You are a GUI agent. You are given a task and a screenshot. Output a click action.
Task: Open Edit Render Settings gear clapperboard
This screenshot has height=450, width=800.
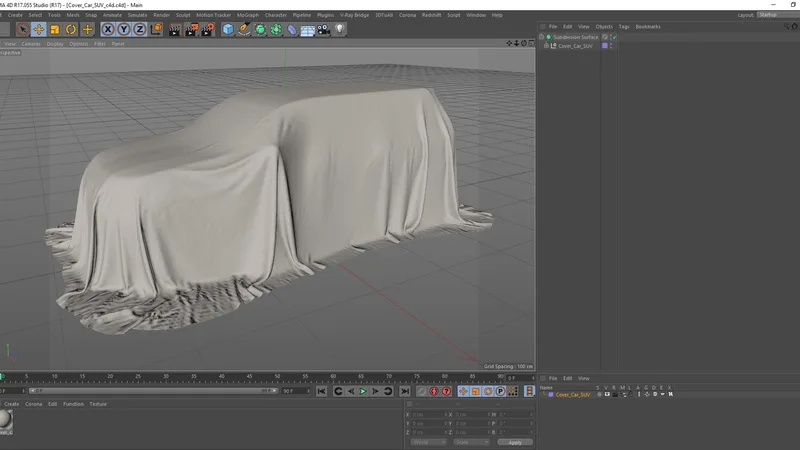click(x=208, y=30)
